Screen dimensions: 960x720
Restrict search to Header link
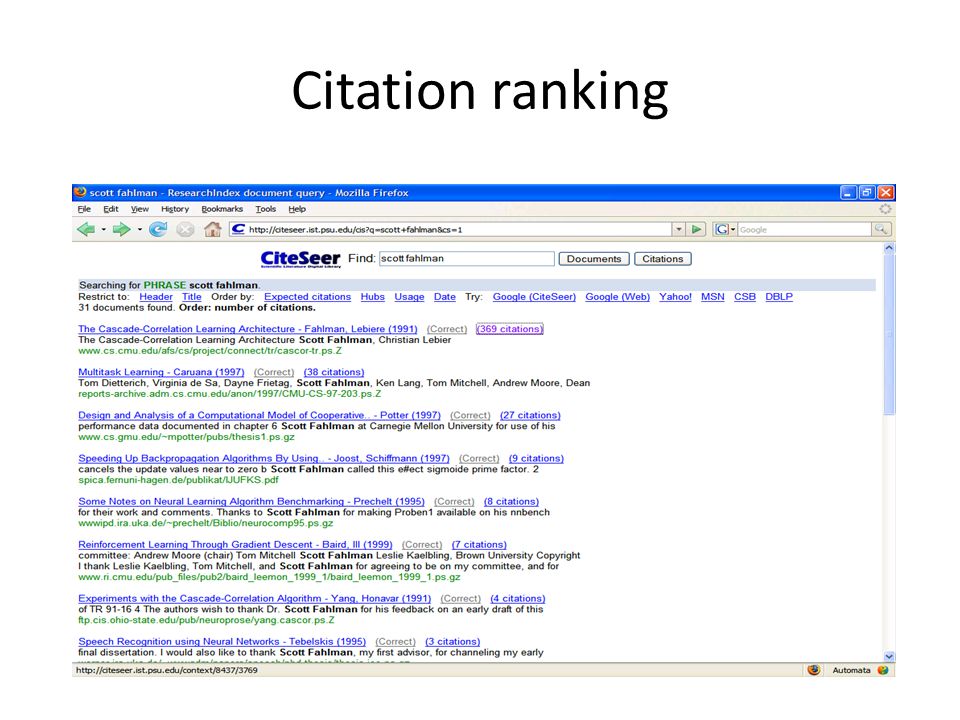tap(156, 296)
